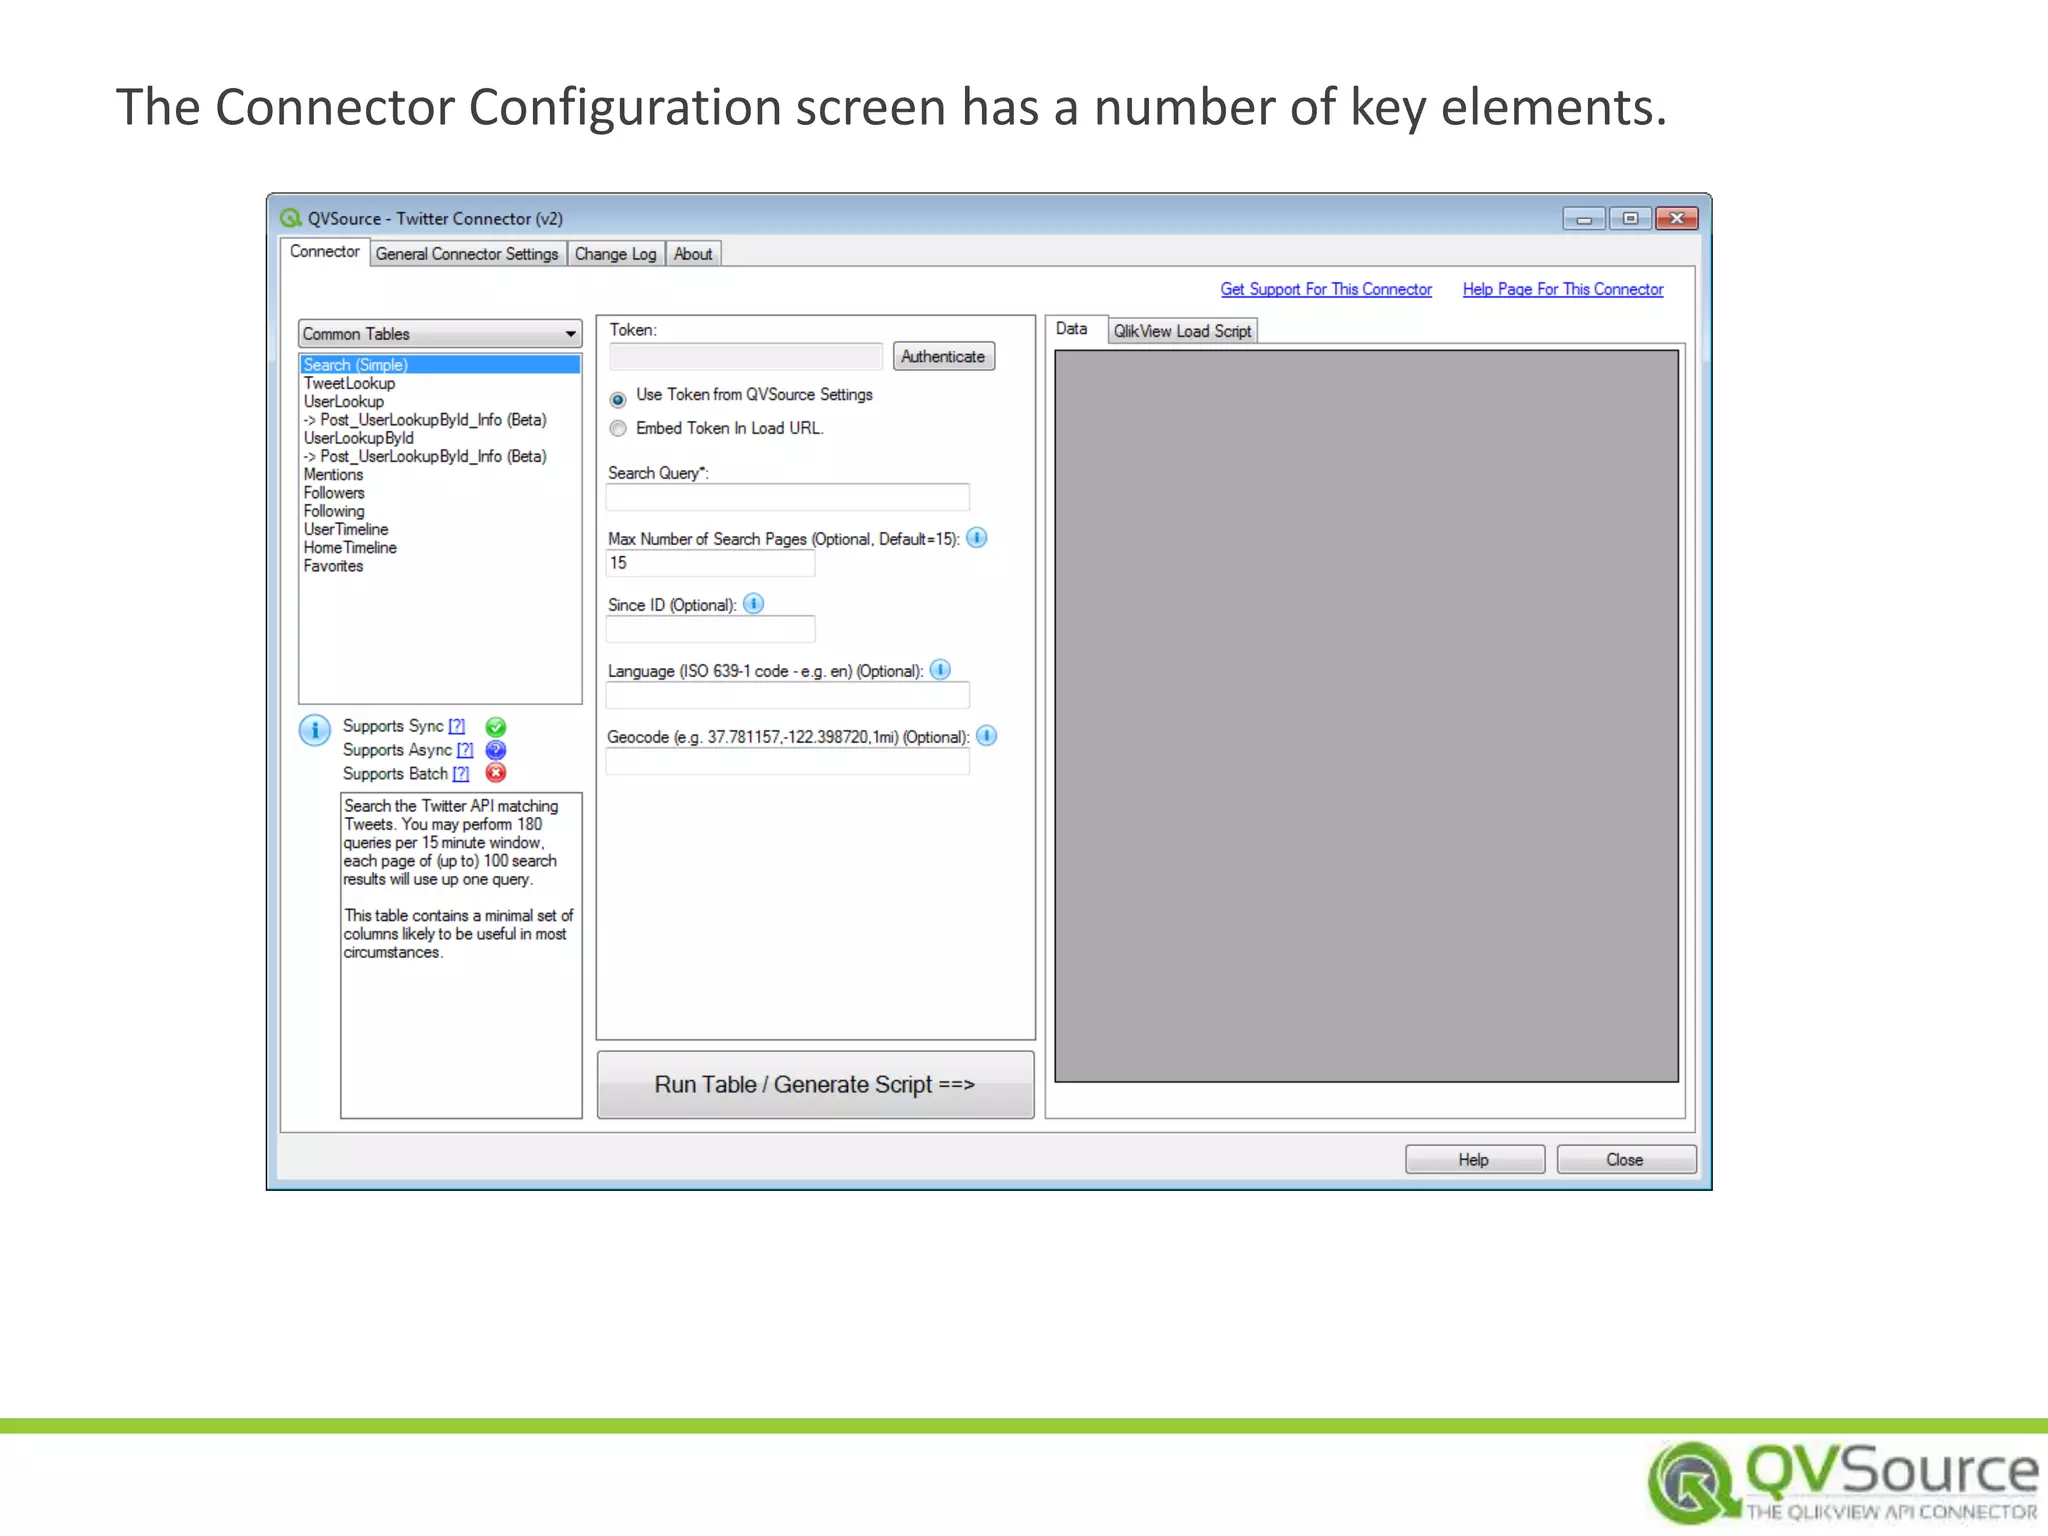
Task: Click the Language code input field
Action: tap(788, 695)
